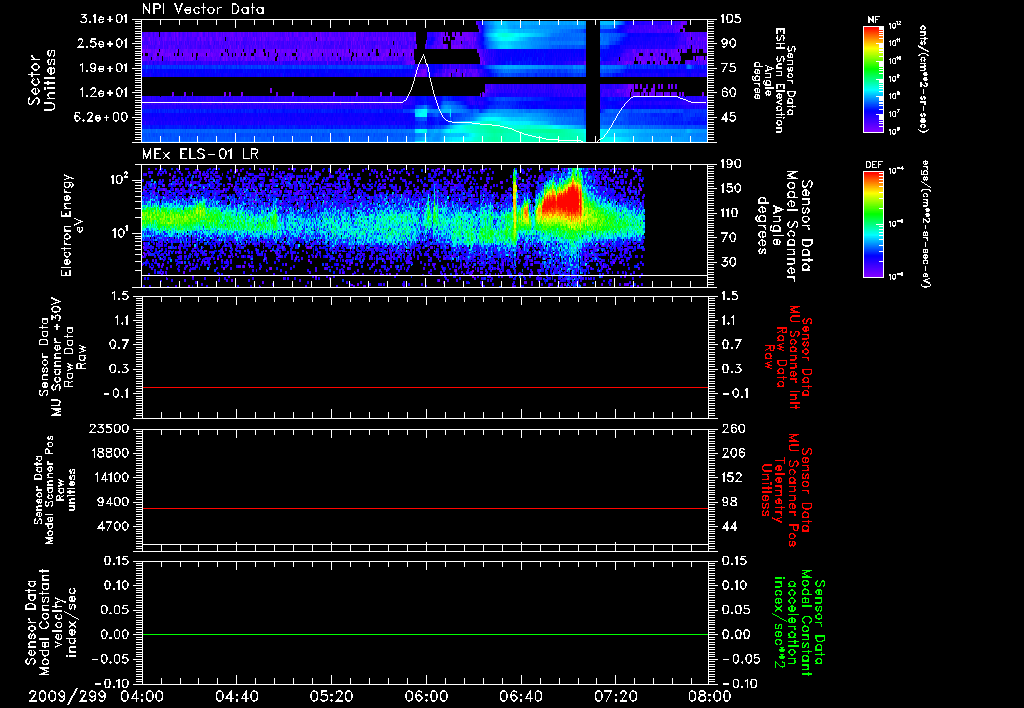Click the 75 degree tick on elevation axis
Screen dimensions: 1024x708
click(728, 68)
